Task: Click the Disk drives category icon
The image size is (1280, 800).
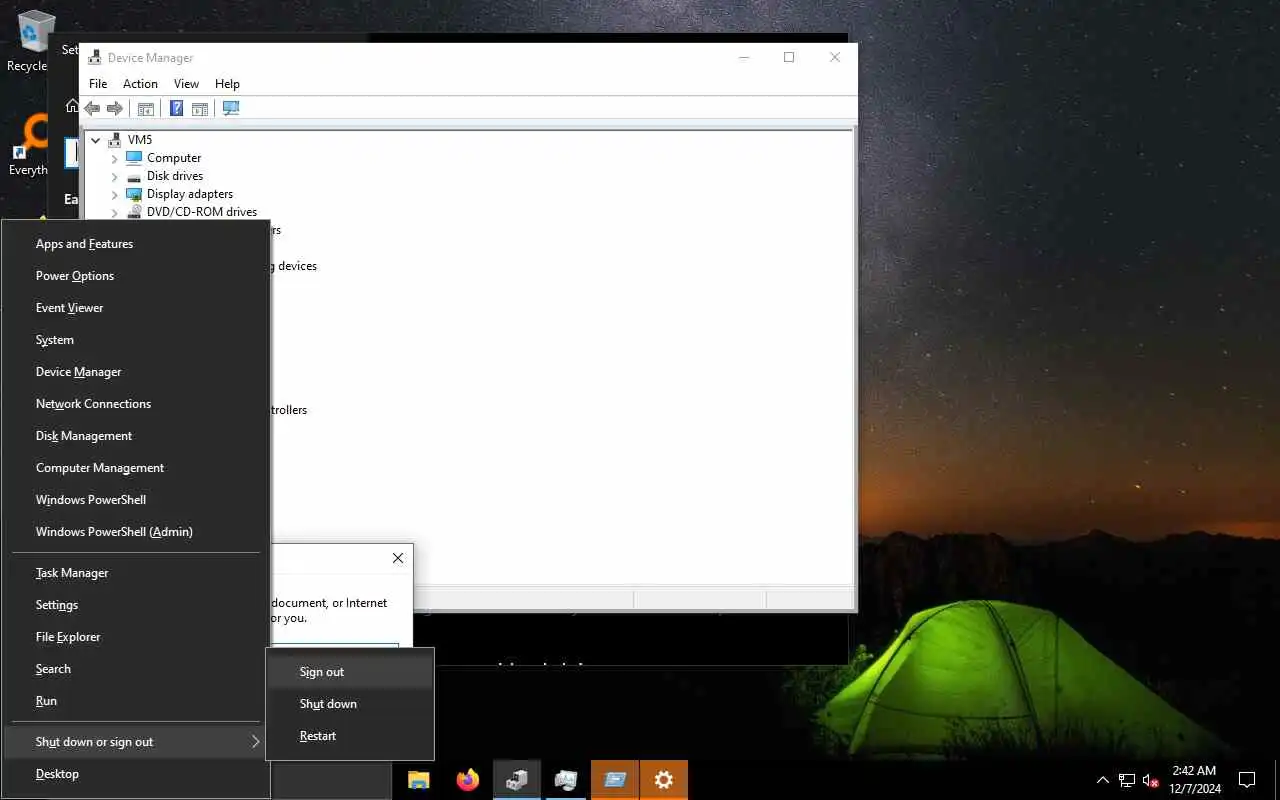Action: tap(134, 176)
